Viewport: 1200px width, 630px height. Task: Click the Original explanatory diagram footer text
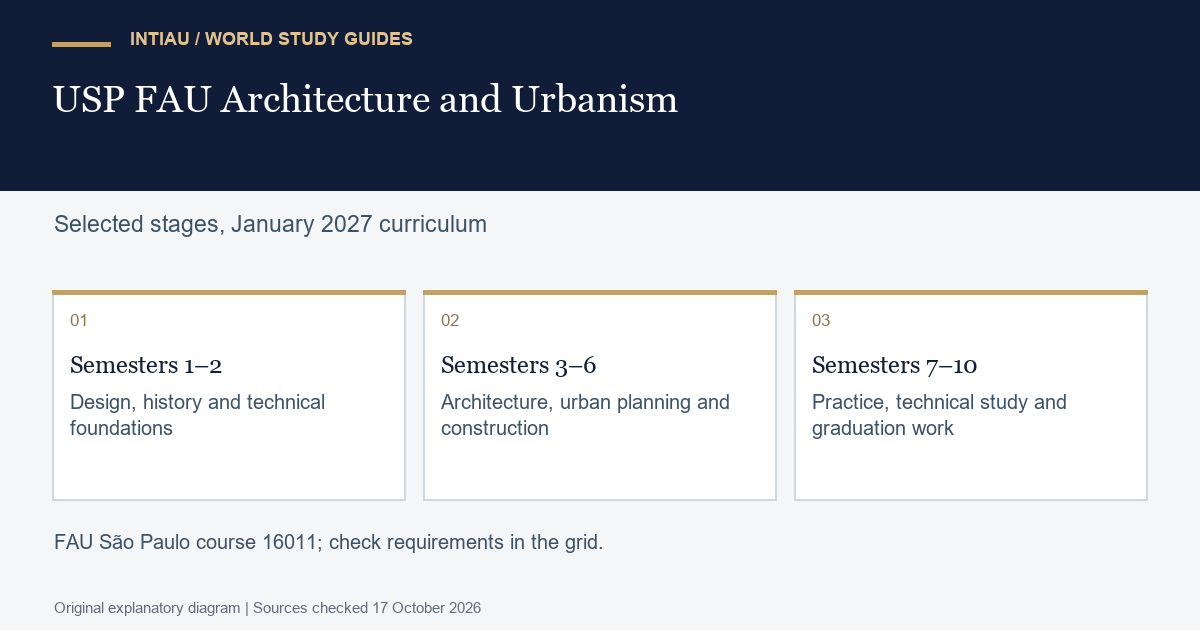pyautogui.click(x=147, y=608)
